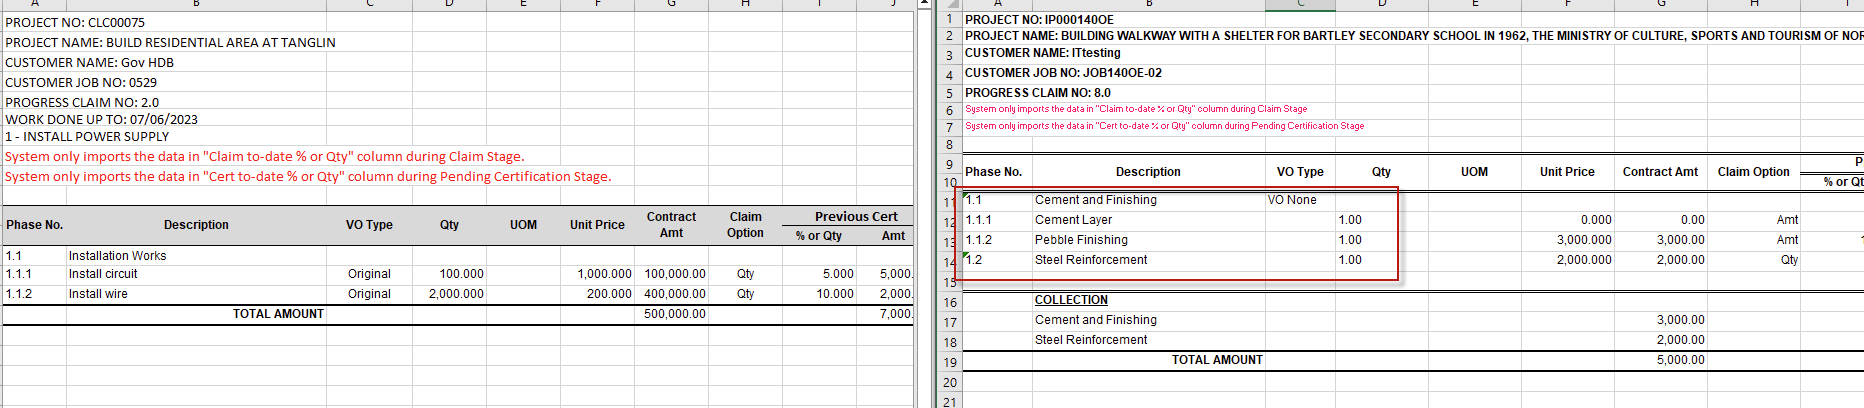This screenshot has height=408, width=1864.
Task: Select 'UOM' header in left sheet
Action: [523, 224]
